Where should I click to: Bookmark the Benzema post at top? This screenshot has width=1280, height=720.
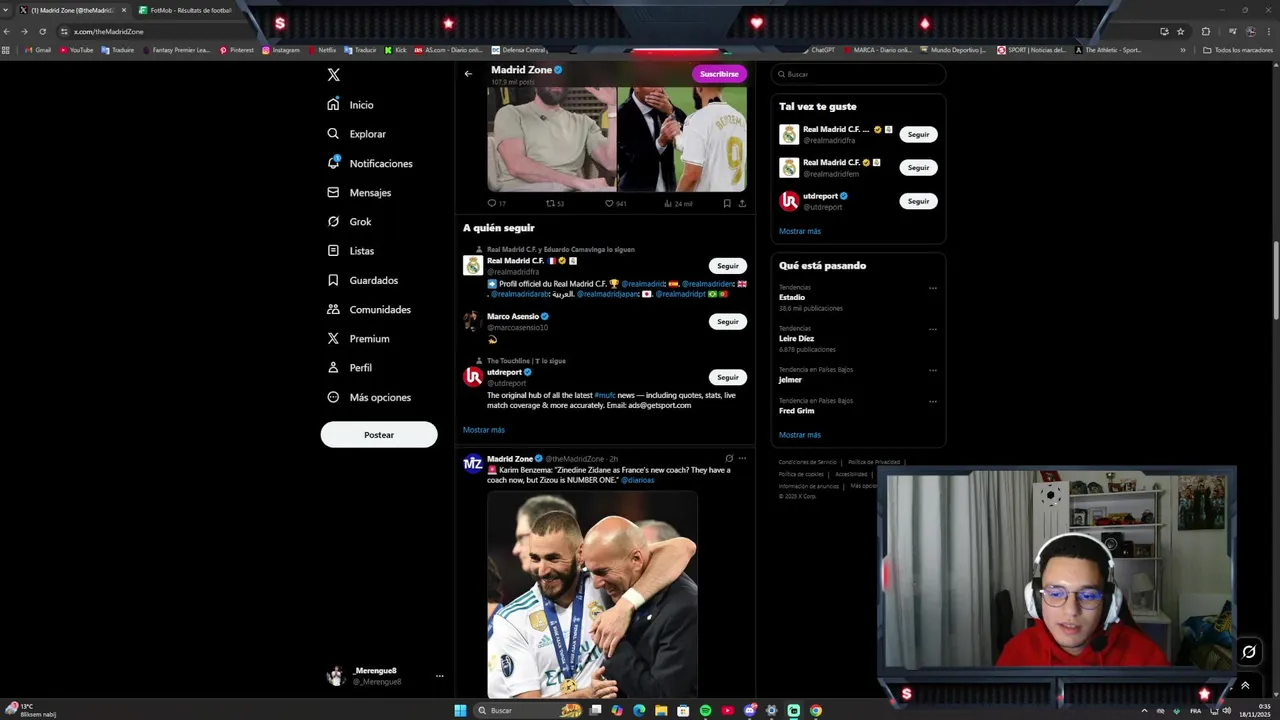727,203
